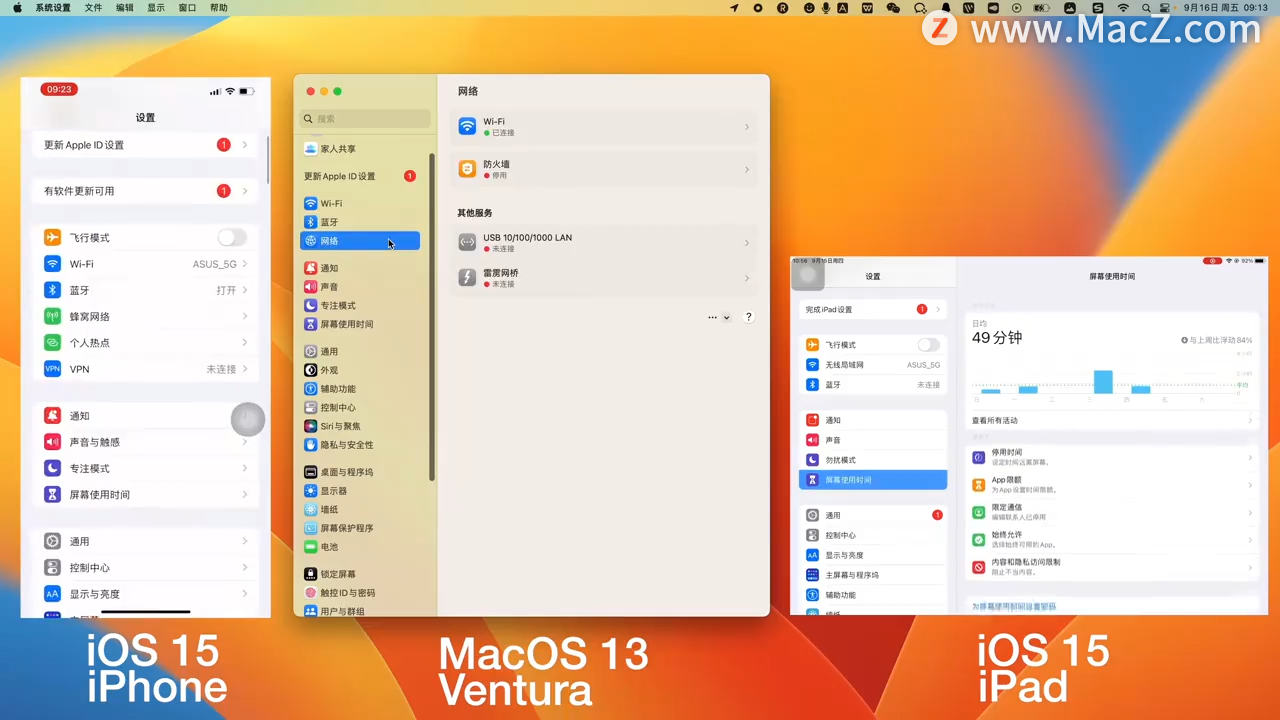Screen dimensions: 1280x720
Task: Open 声音与触感 on iPhone settings
Action: point(145,442)
